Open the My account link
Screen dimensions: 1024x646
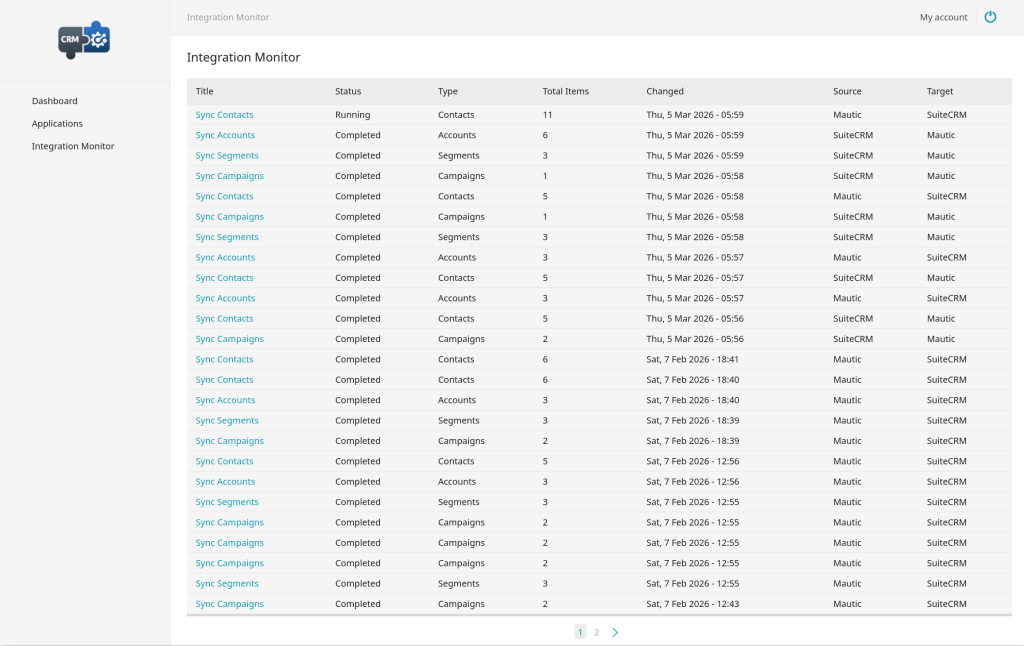[943, 17]
